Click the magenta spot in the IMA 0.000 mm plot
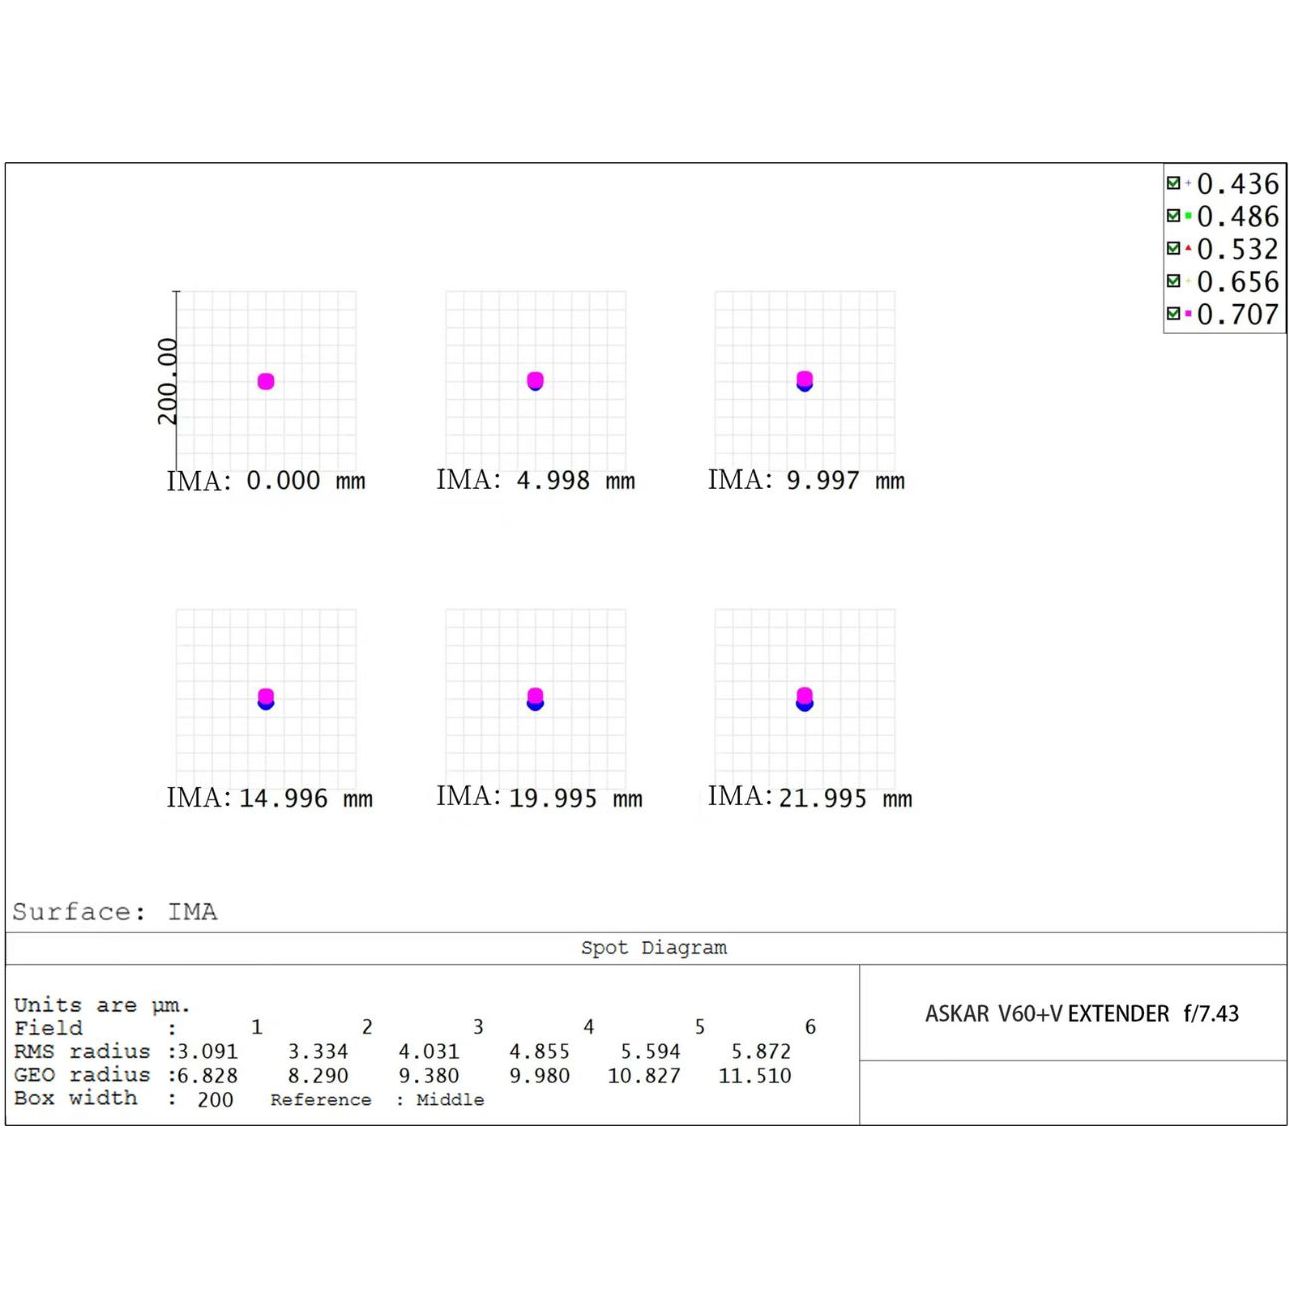The image size is (1289, 1289). coord(266,381)
